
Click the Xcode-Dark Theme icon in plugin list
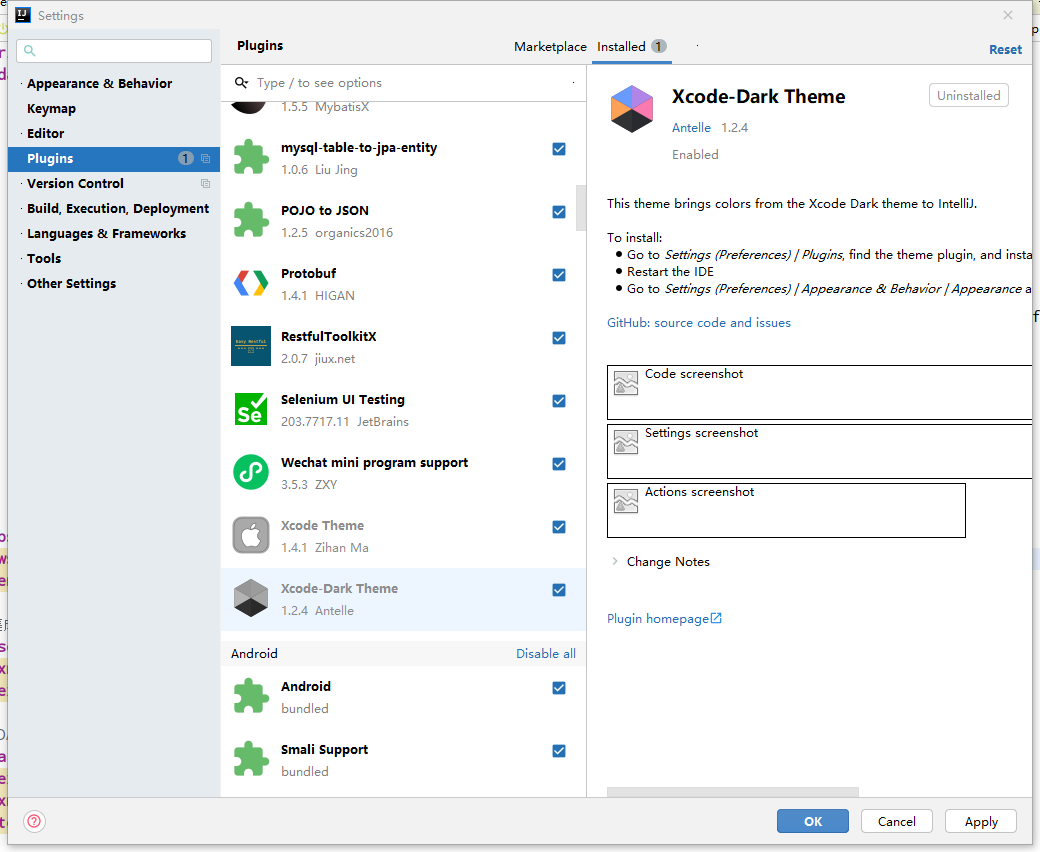pos(251,598)
